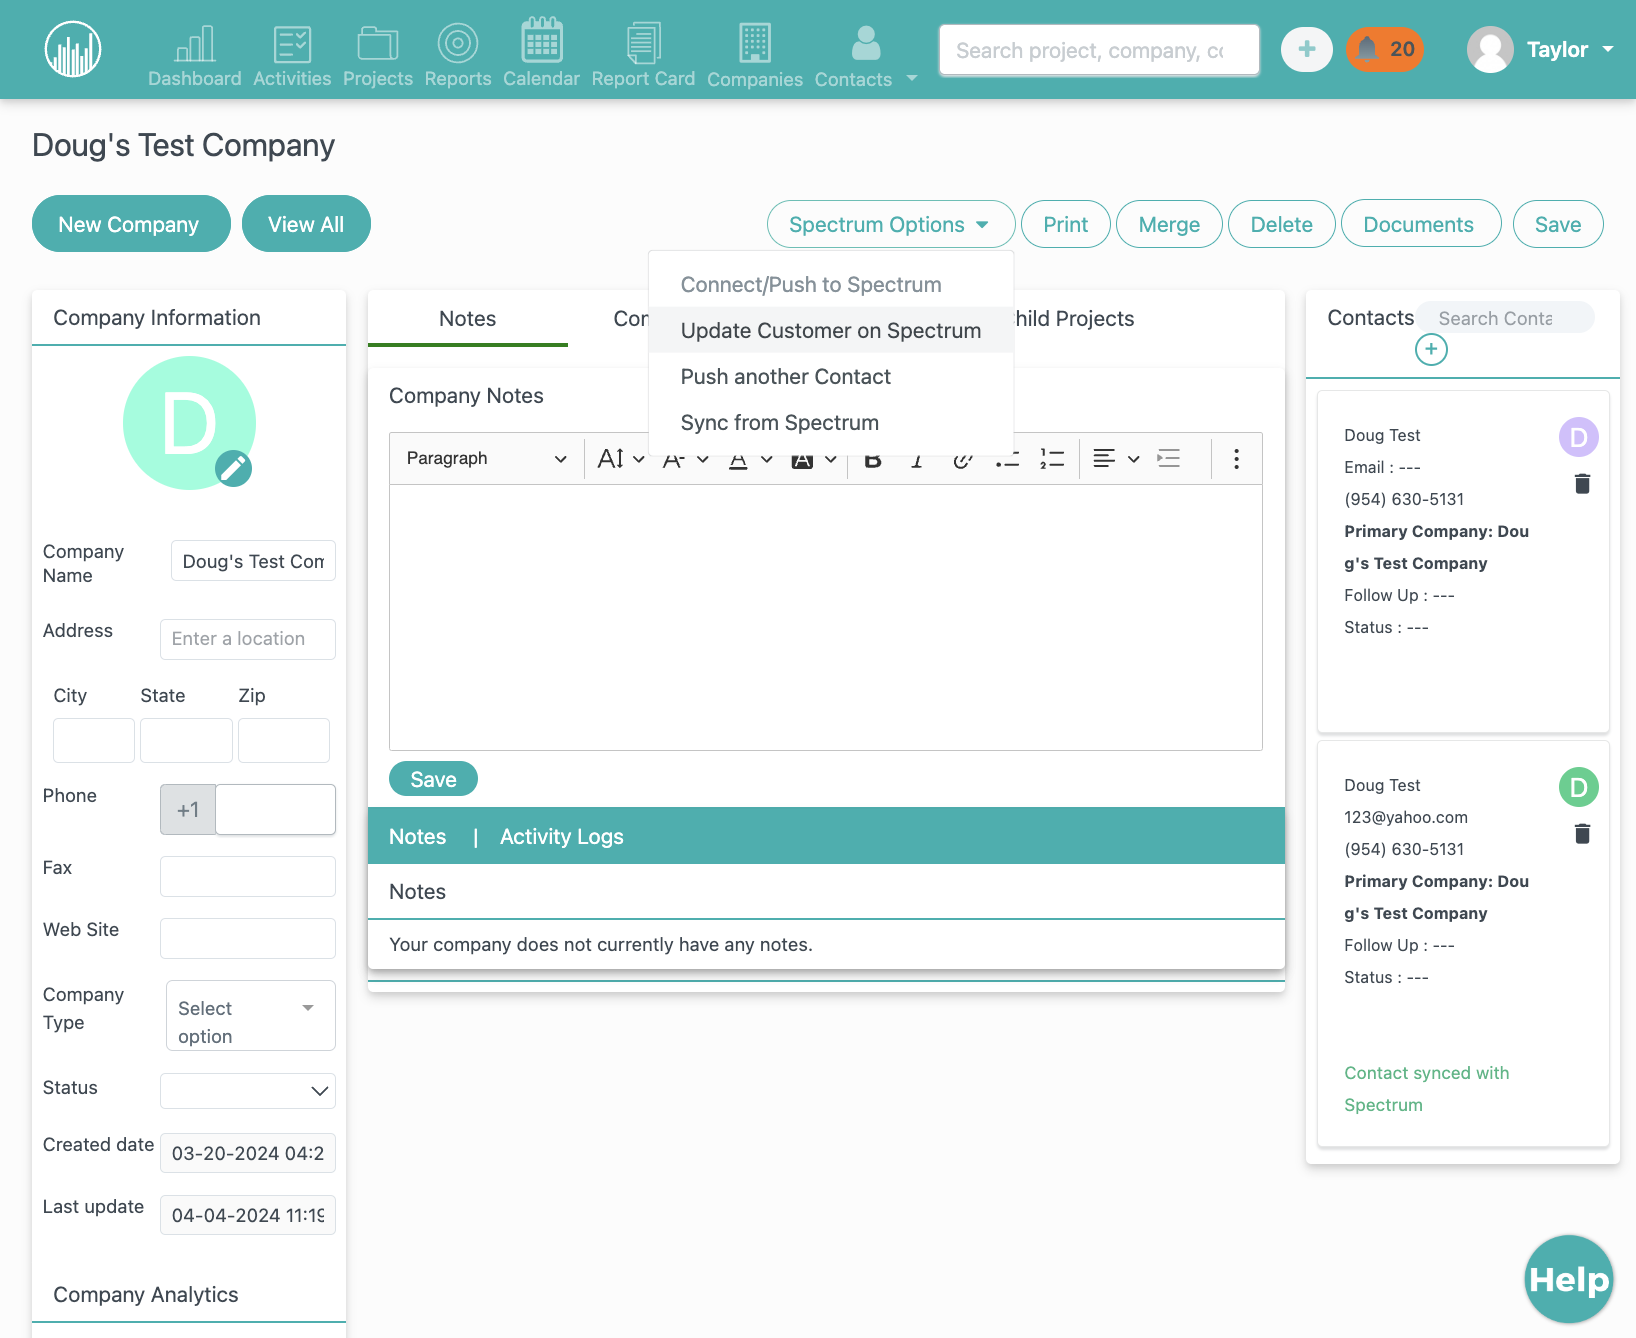The height and width of the screenshot is (1338, 1636).
Task: Click the Documents button
Action: 1420,224
